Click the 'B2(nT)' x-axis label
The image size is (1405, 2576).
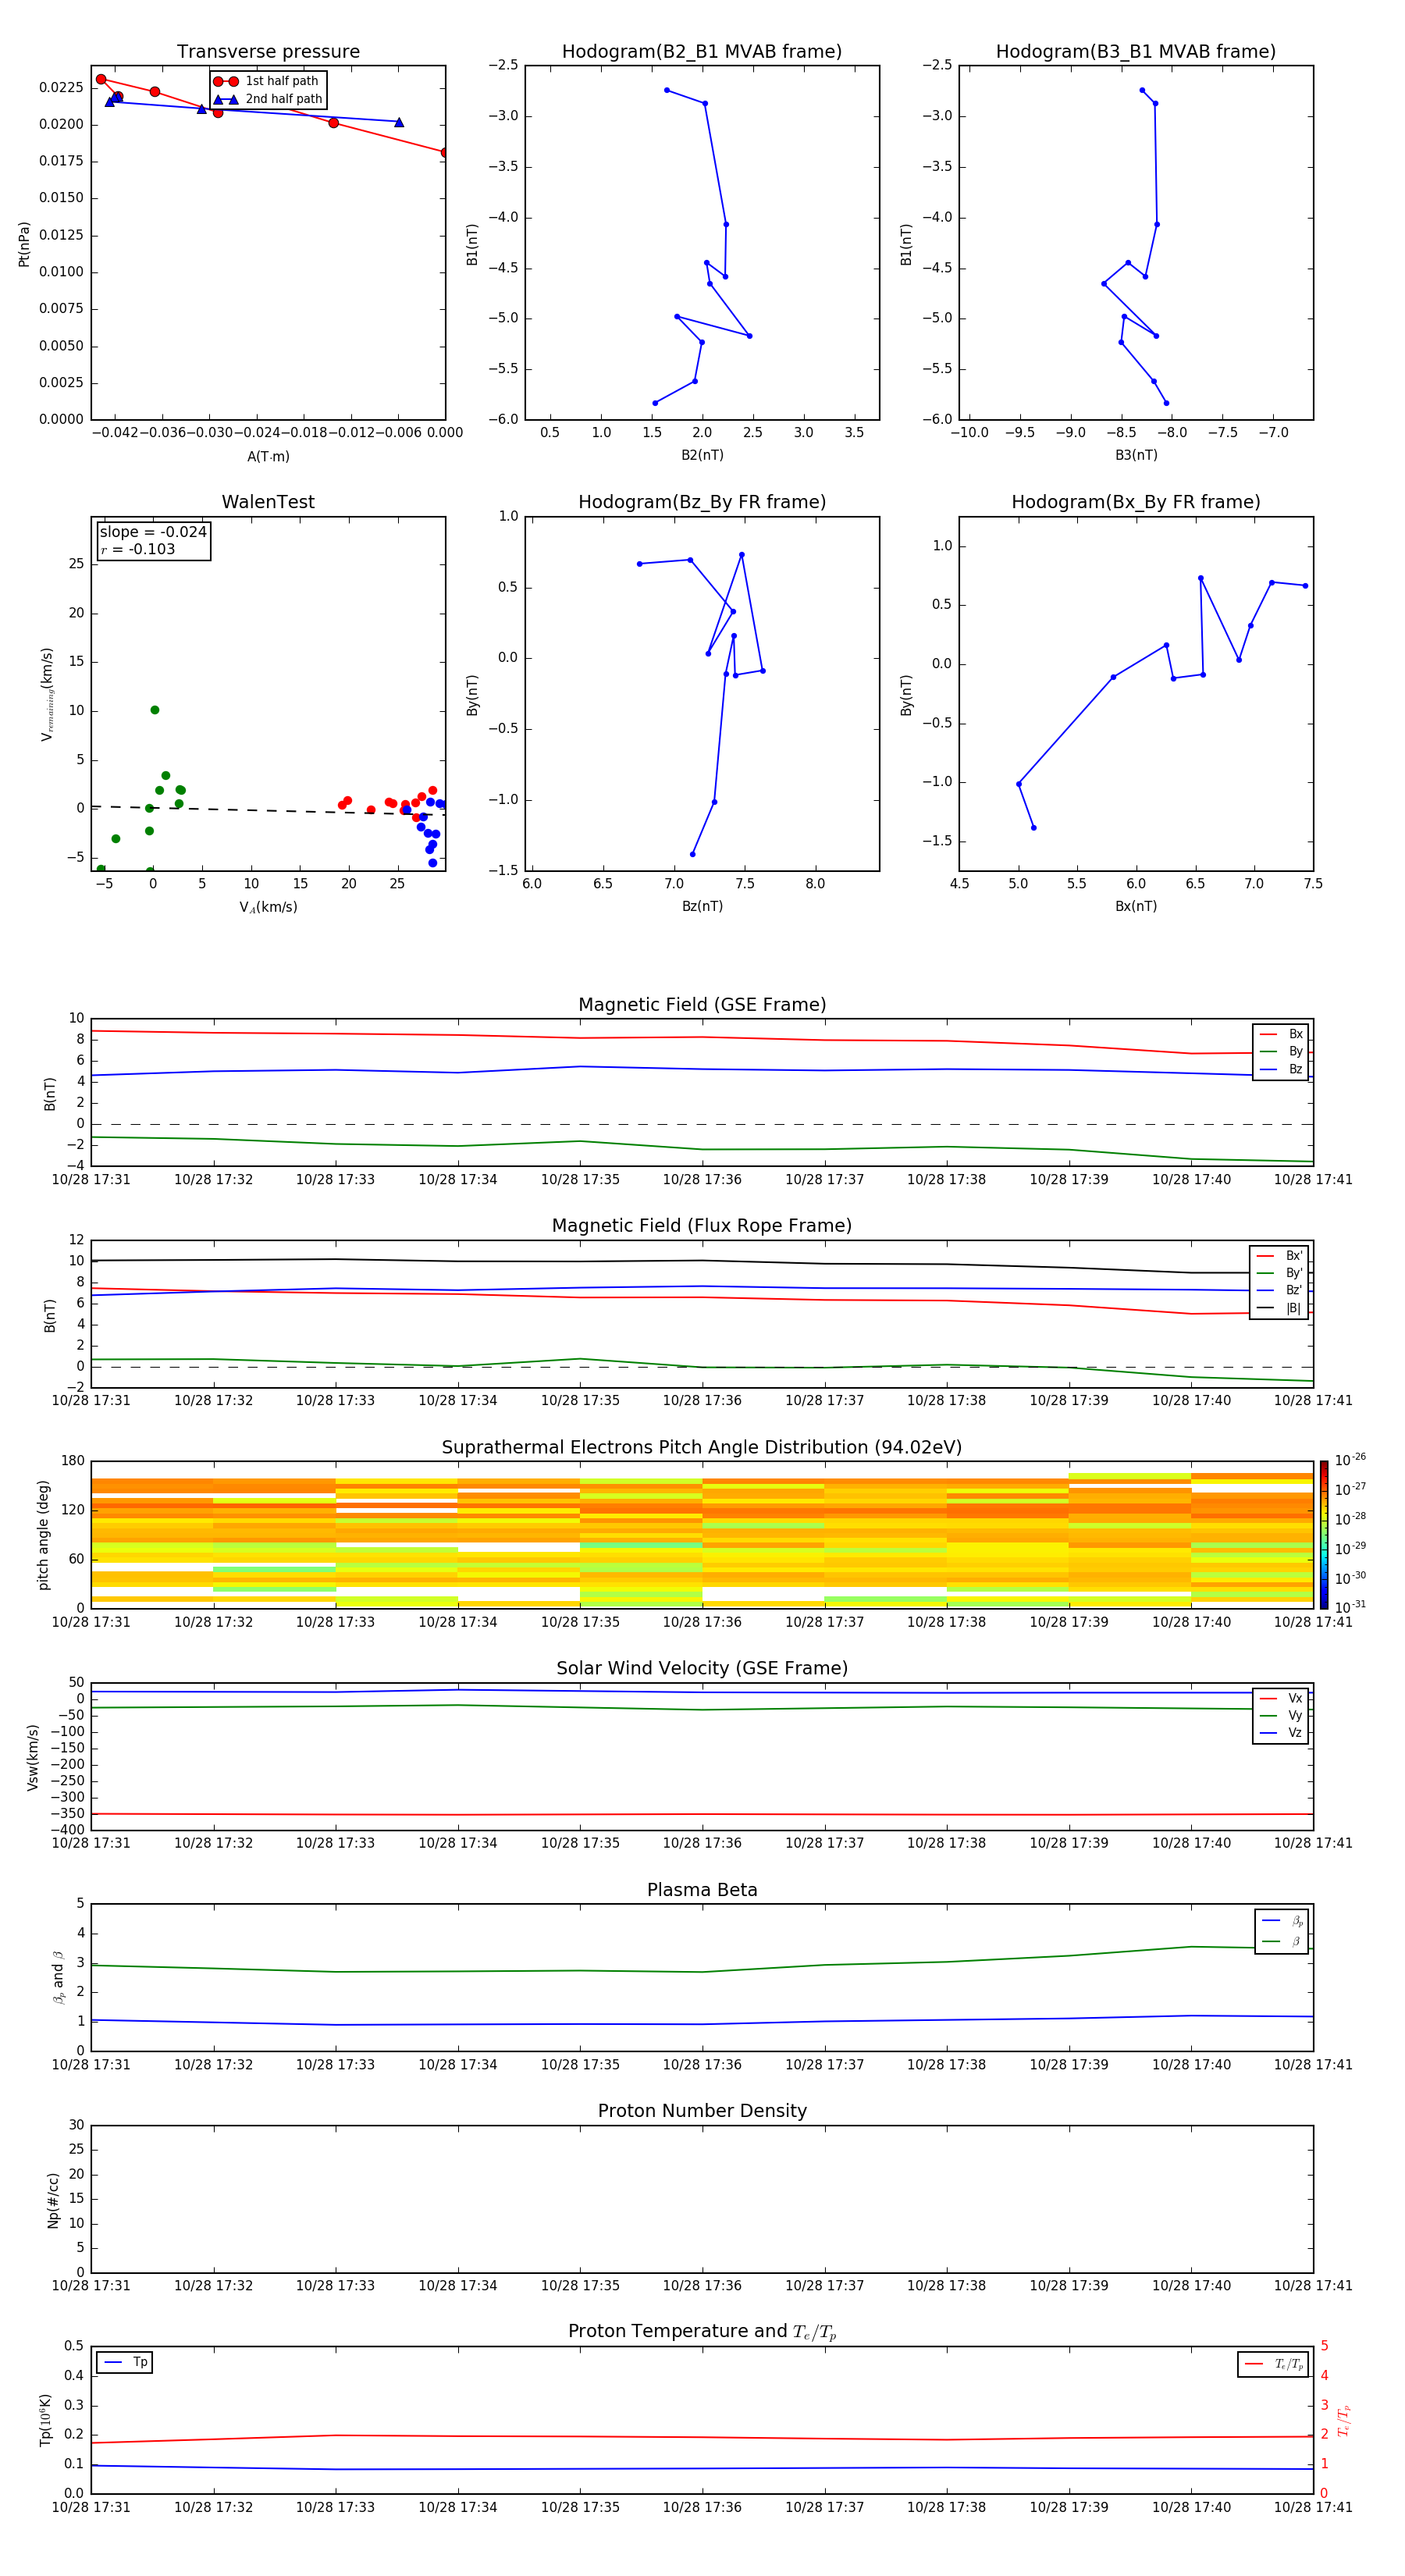pos(702,455)
